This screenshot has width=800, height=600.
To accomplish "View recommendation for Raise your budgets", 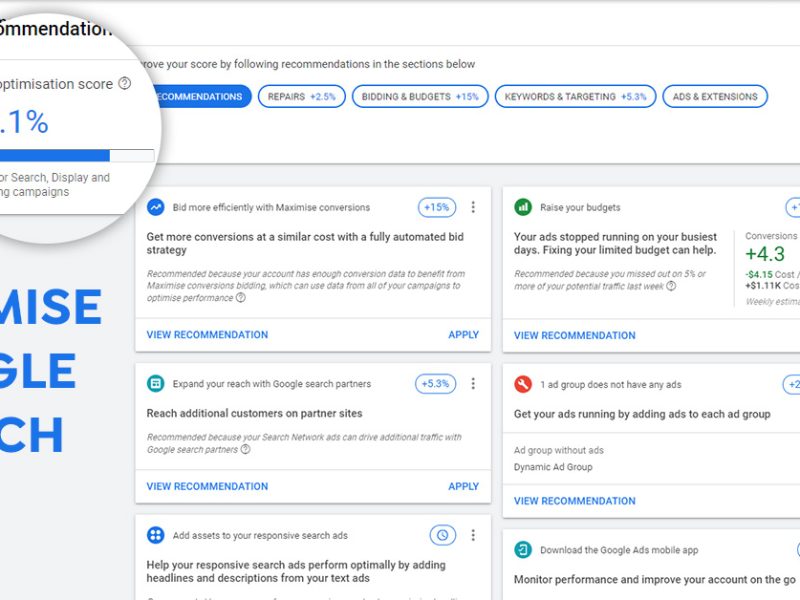I will [x=574, y=335].
